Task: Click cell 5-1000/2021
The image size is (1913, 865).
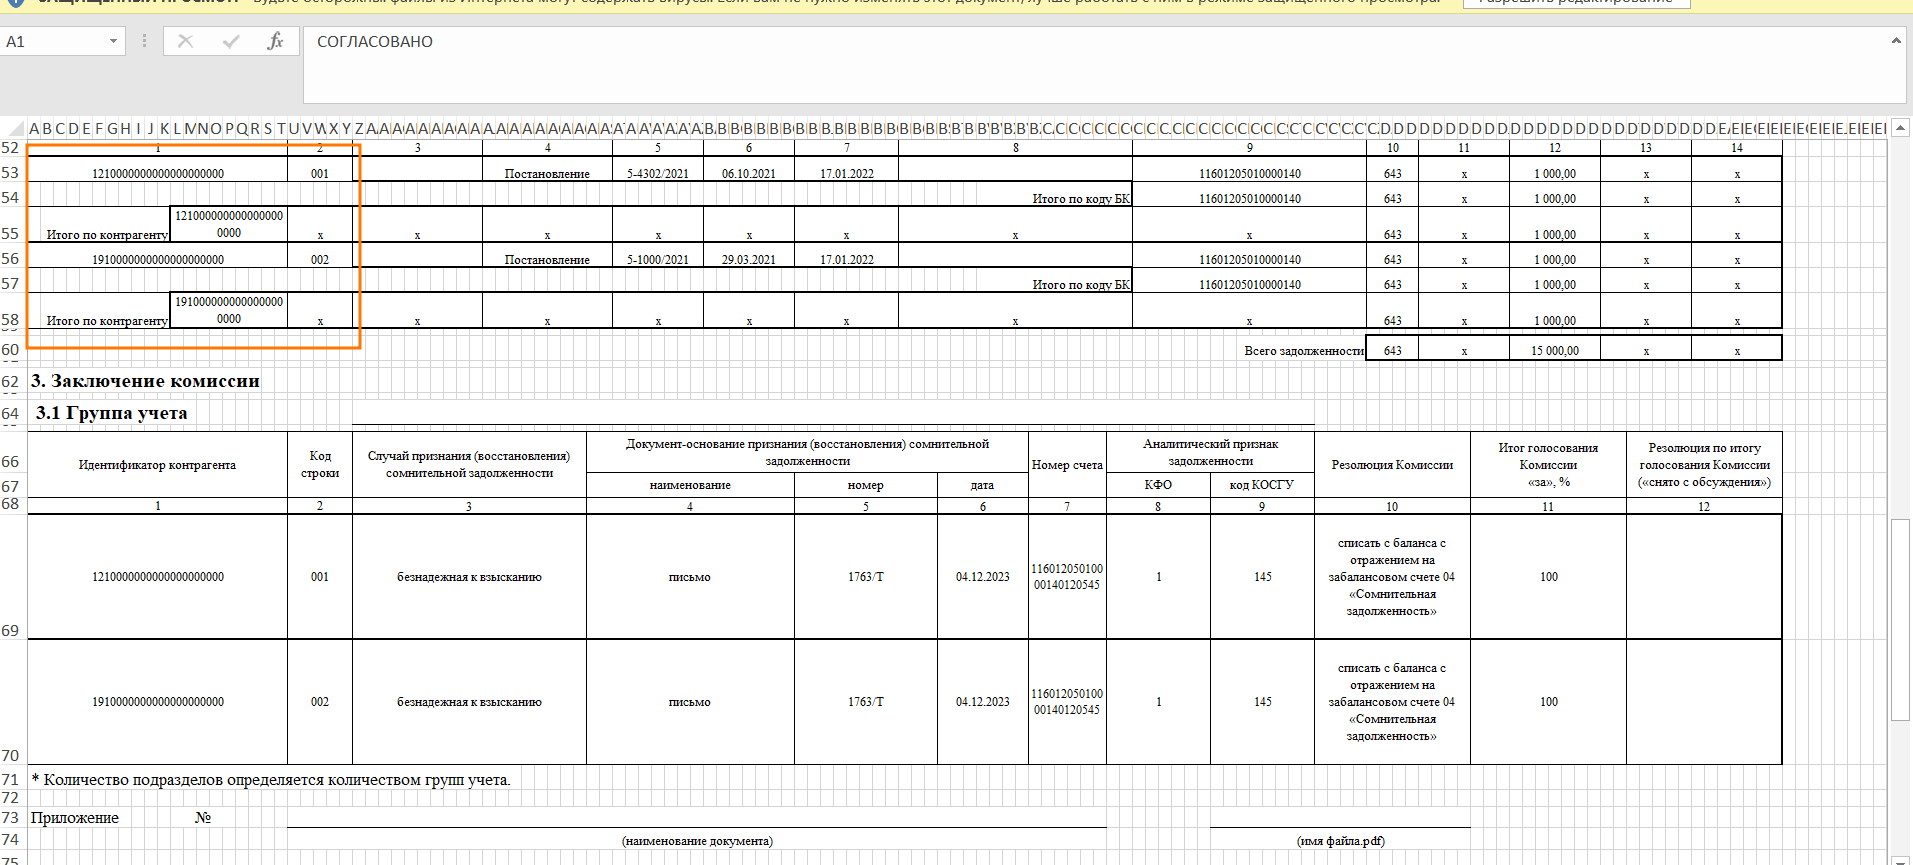Action: pos(658,260)
